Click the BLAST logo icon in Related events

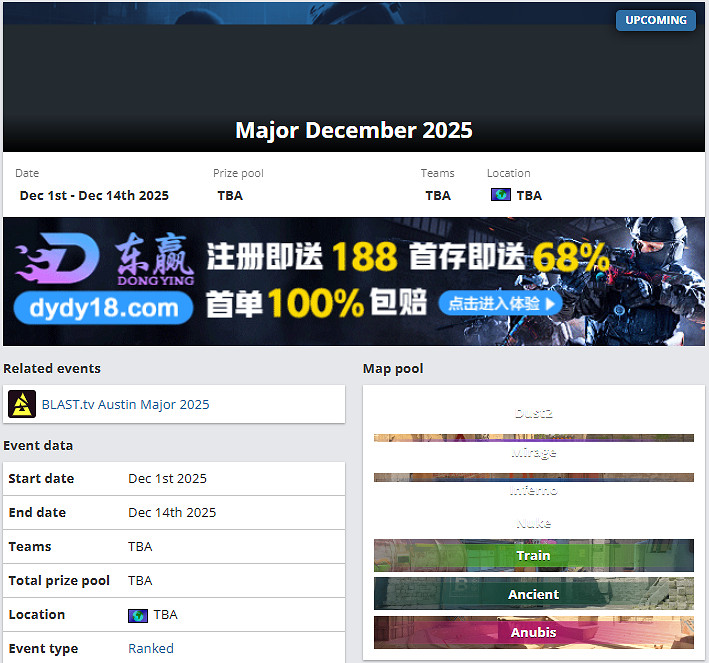(x=22, y=404)
